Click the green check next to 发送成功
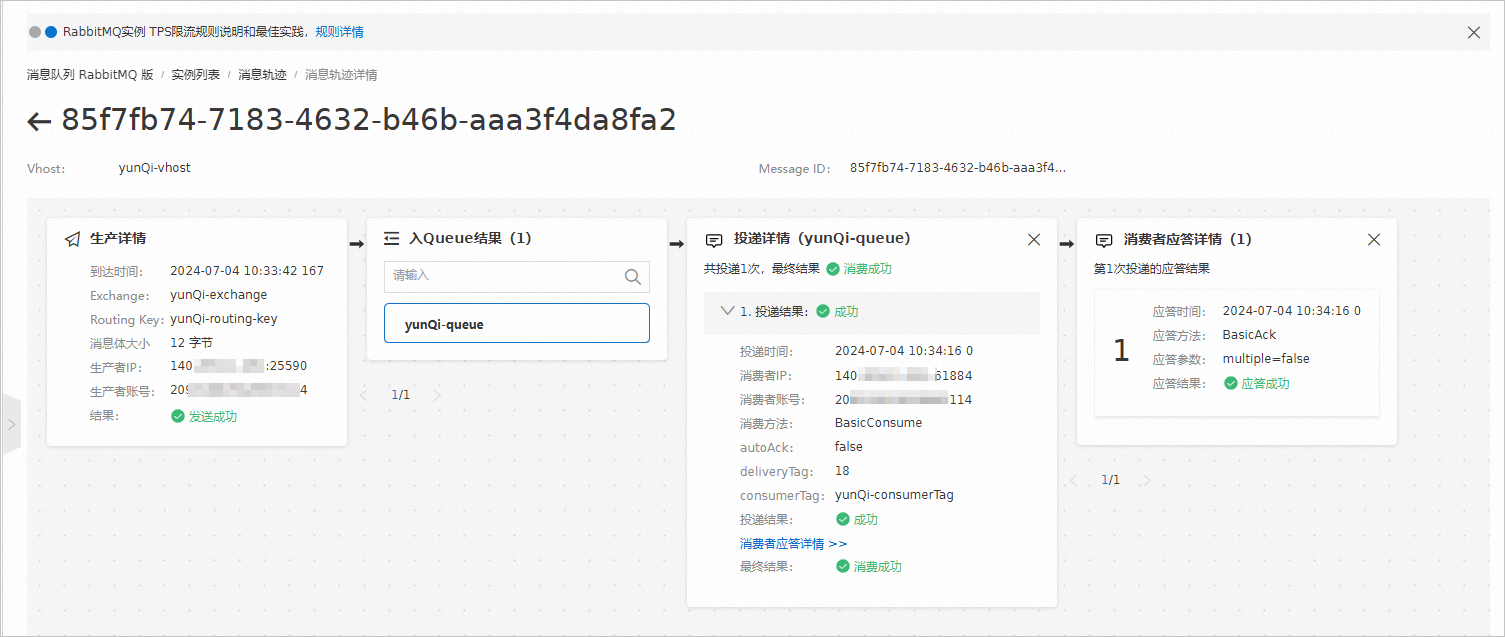The width and height of the screenshot is (1505, 637). coord(178,416)
